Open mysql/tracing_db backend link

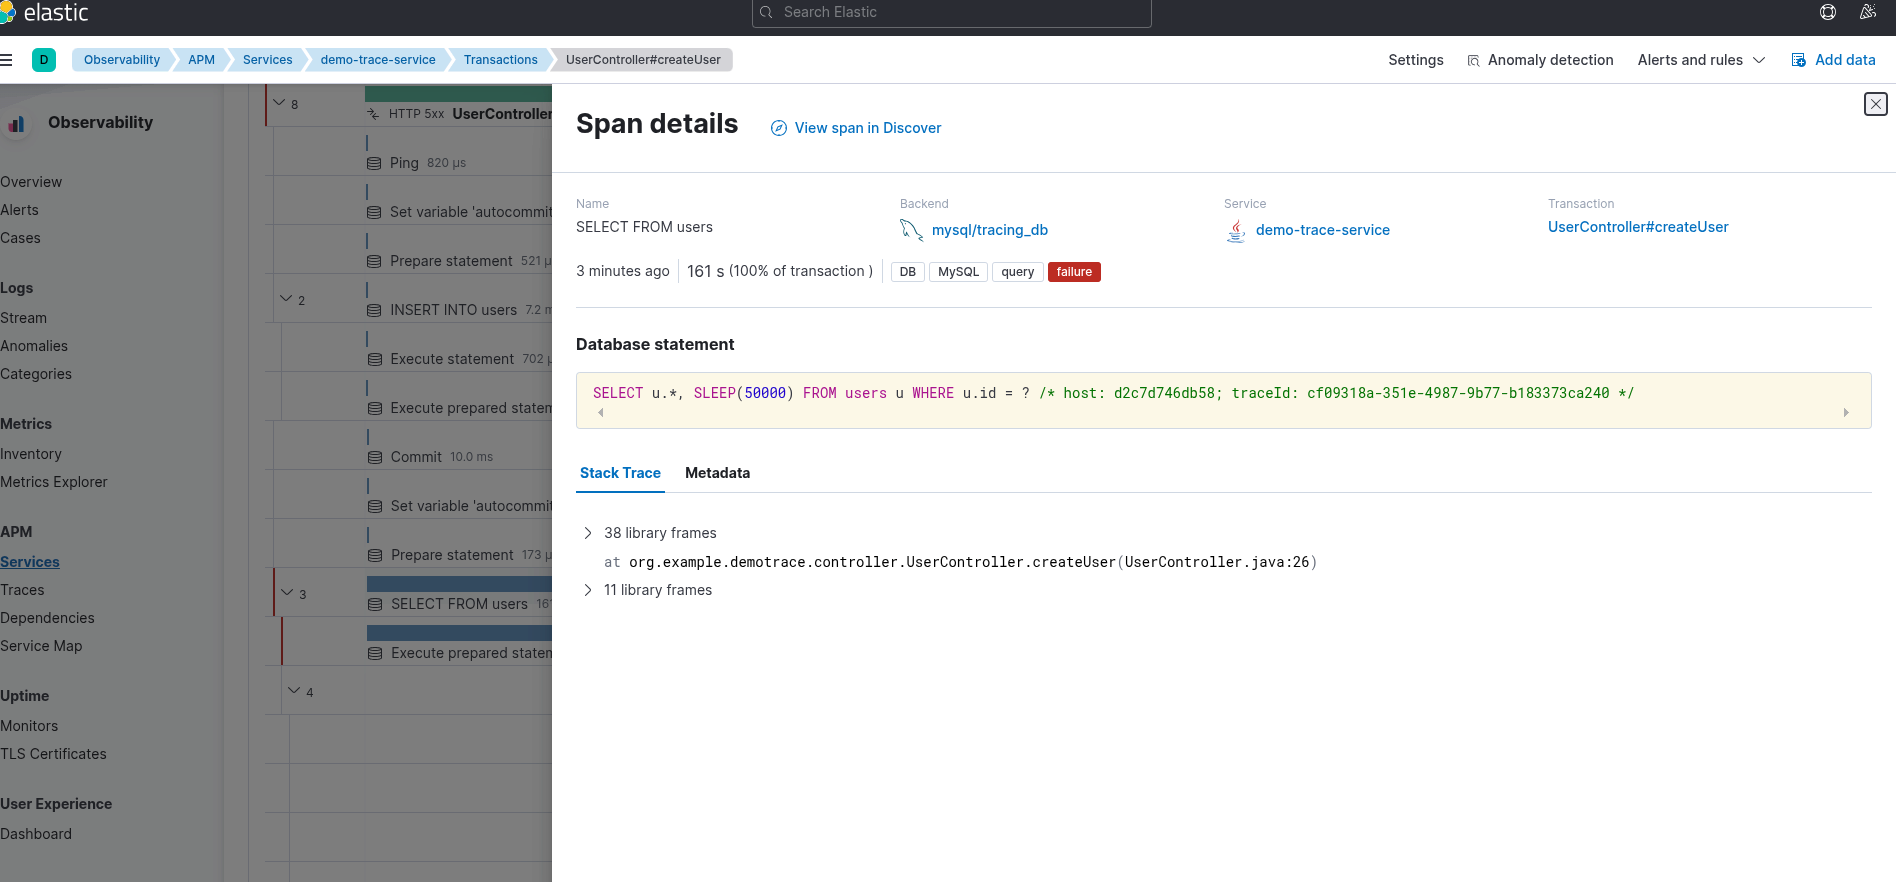[x=990, y=230]
